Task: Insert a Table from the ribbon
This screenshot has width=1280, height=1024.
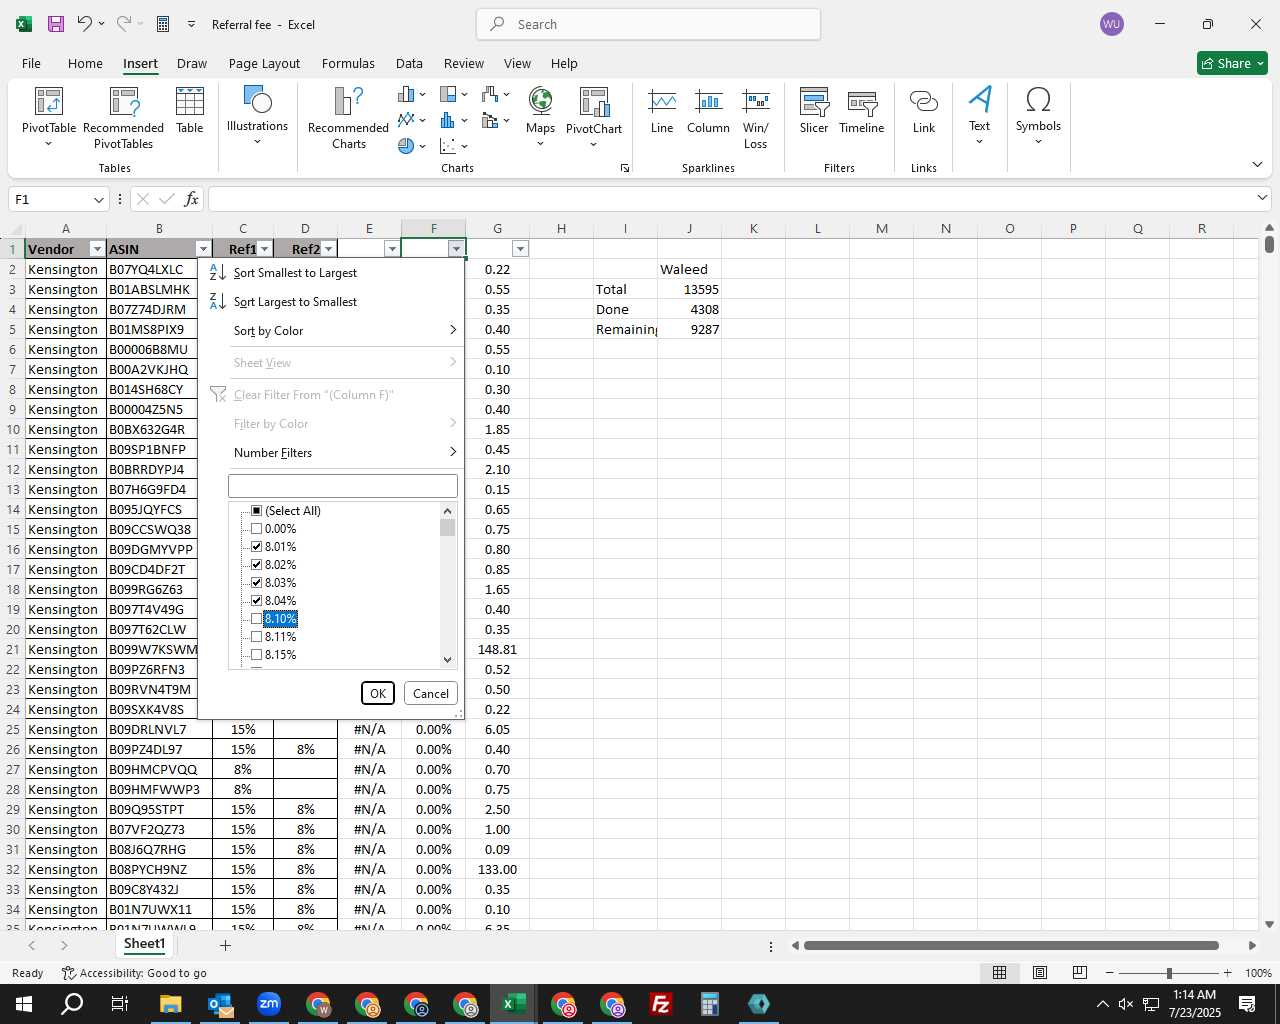Action: (x=190, y=110)
